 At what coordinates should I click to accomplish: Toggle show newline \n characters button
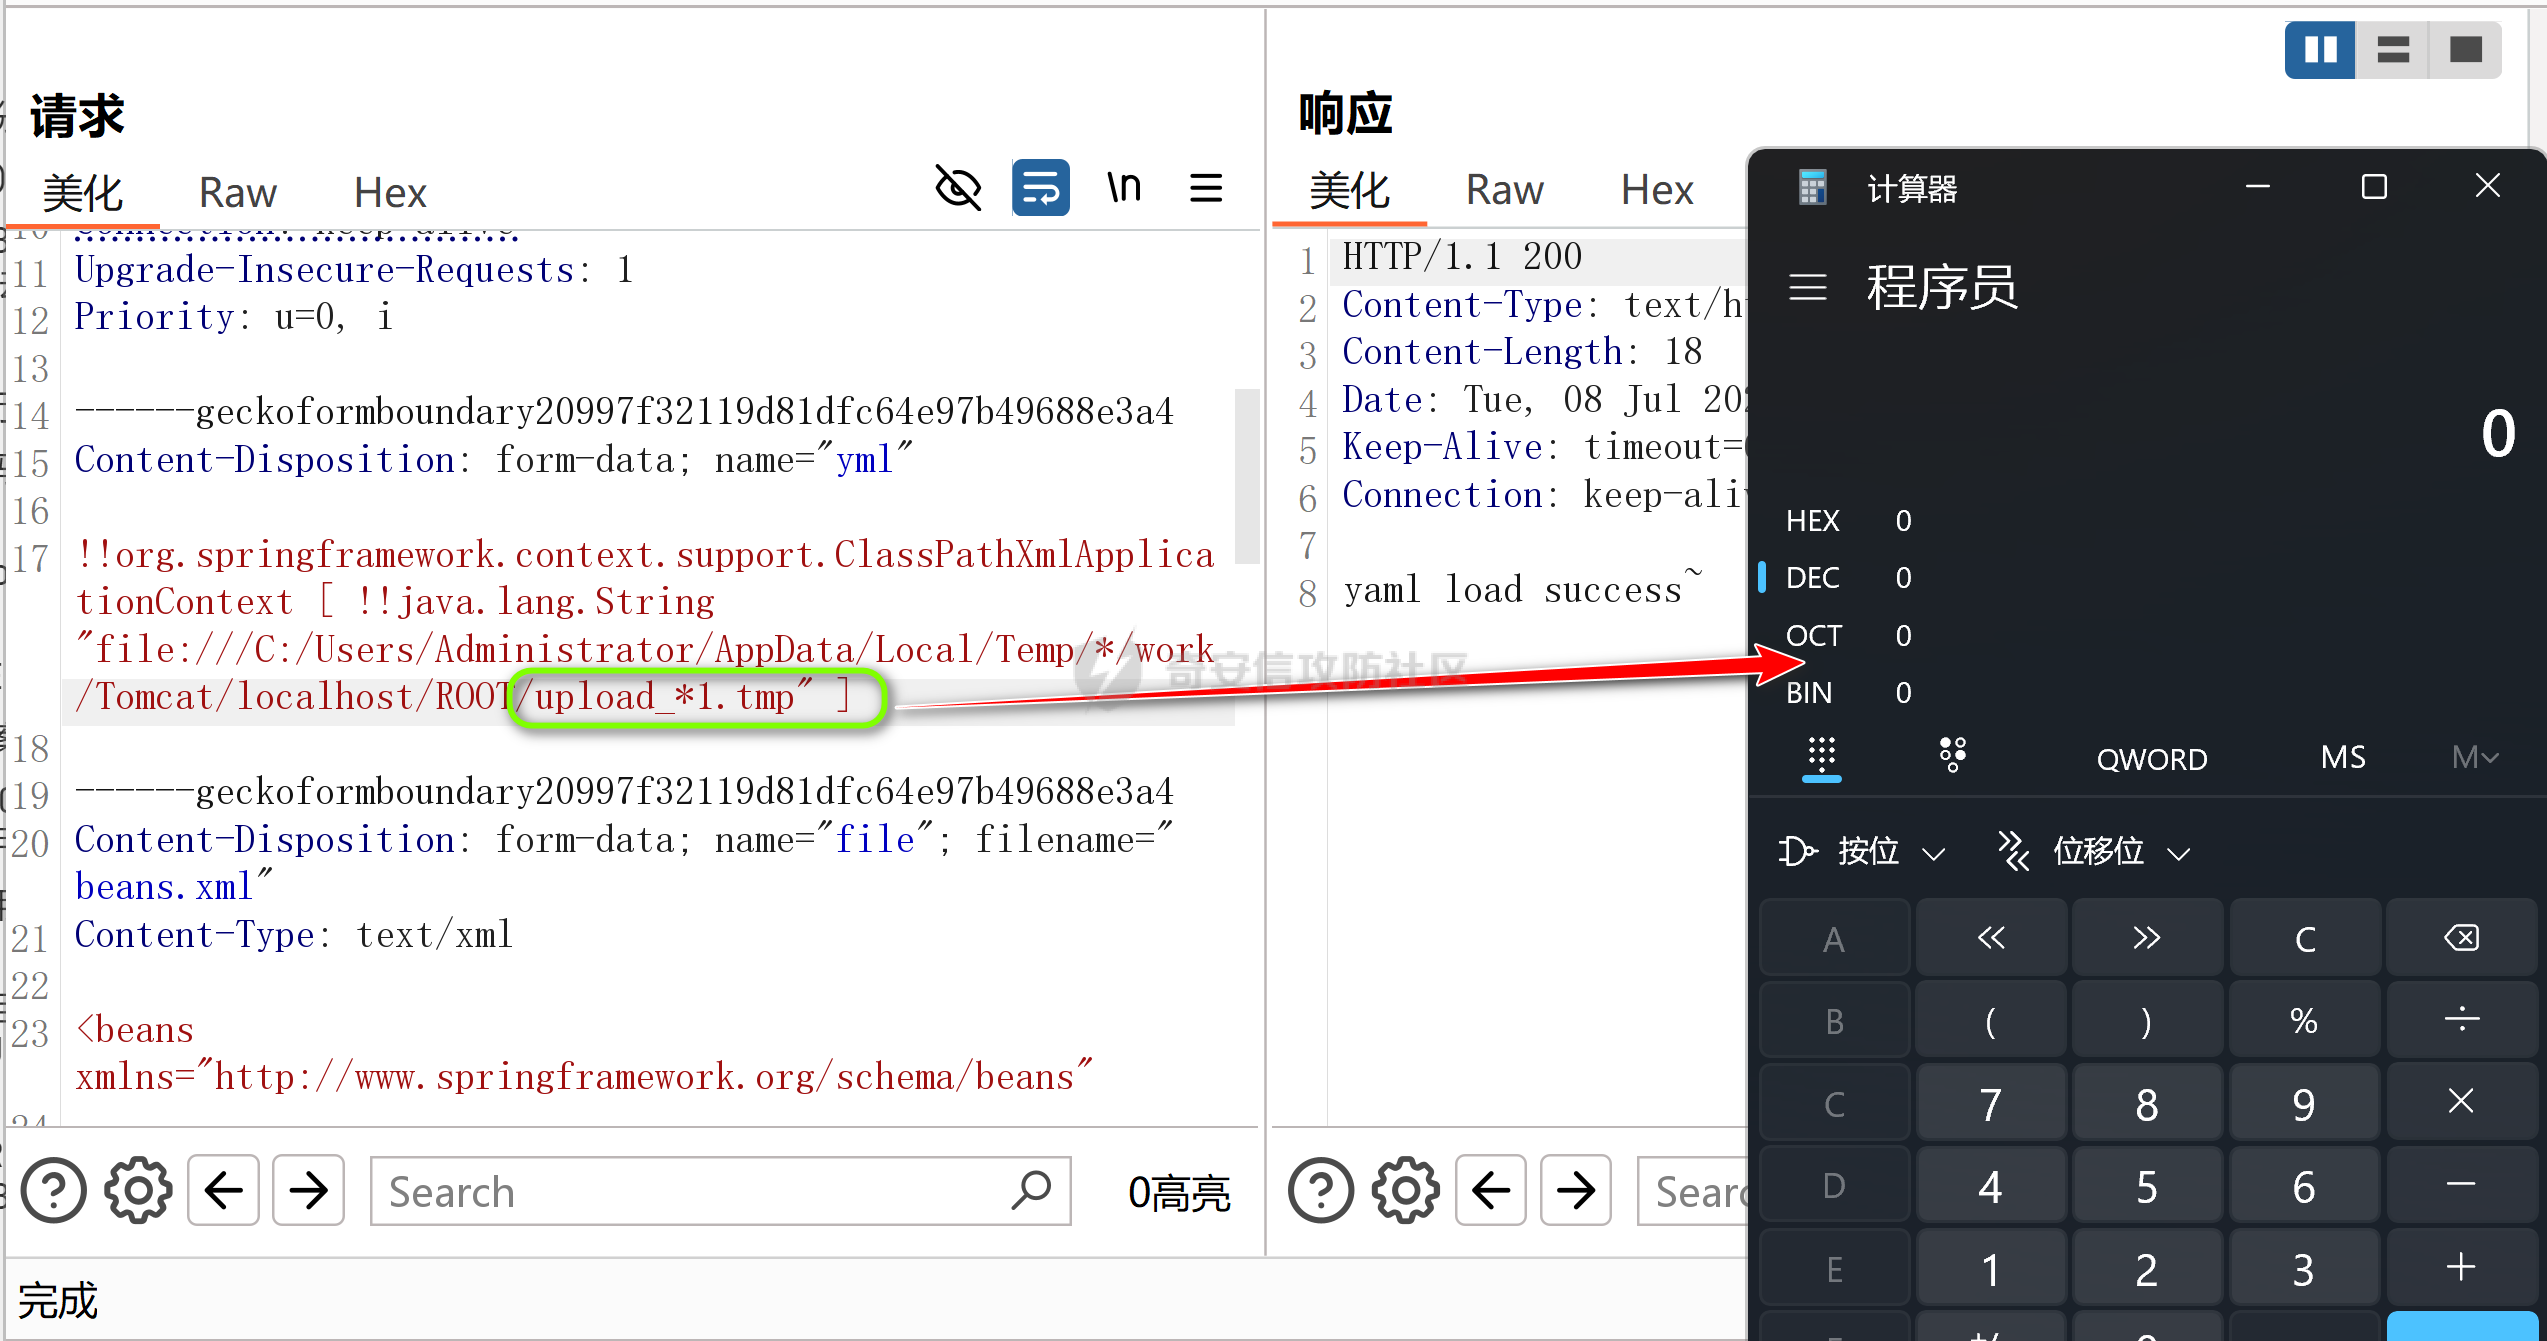point(1124,187)
